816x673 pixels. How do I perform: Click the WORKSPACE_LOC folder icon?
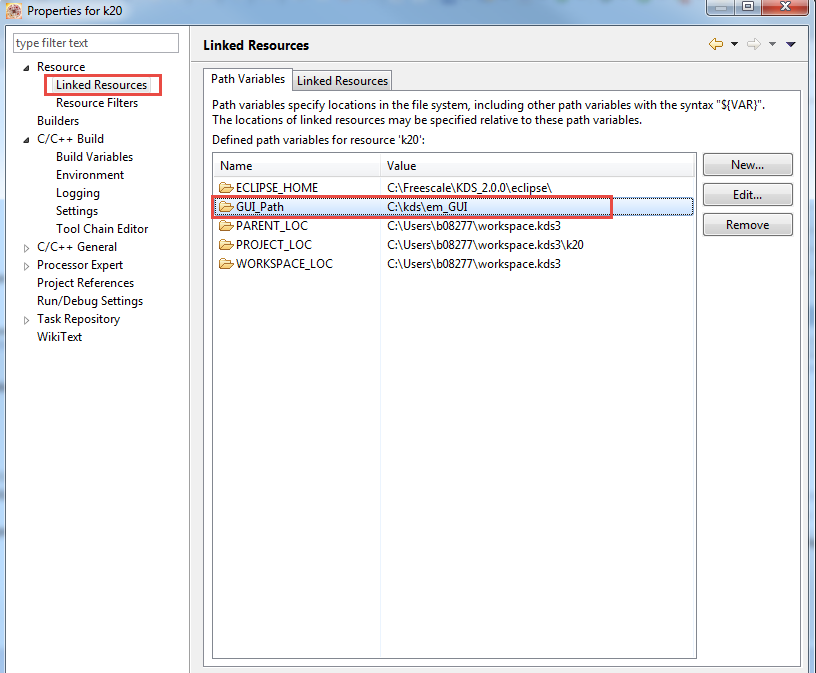[x=226, y=264]
